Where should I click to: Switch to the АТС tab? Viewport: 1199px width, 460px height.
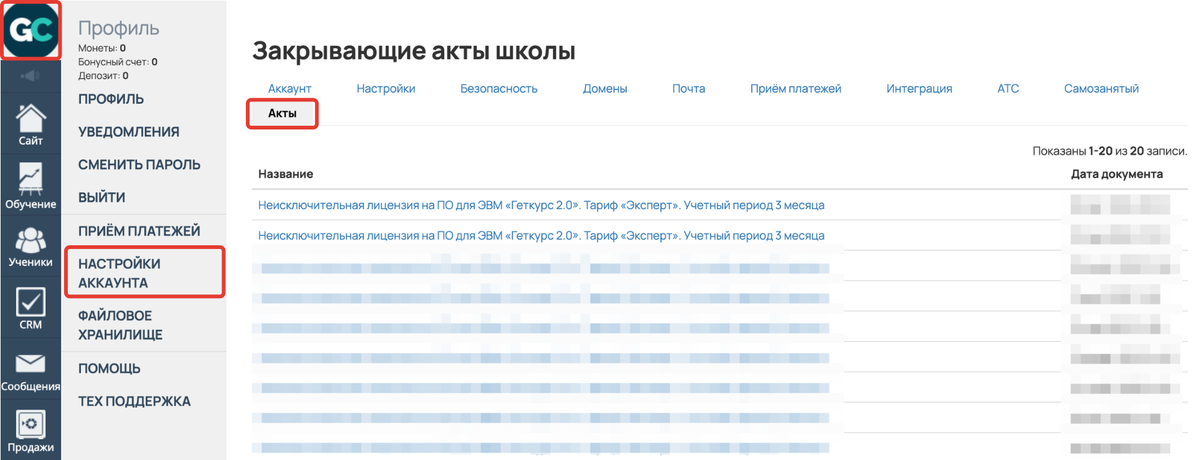1009,89
